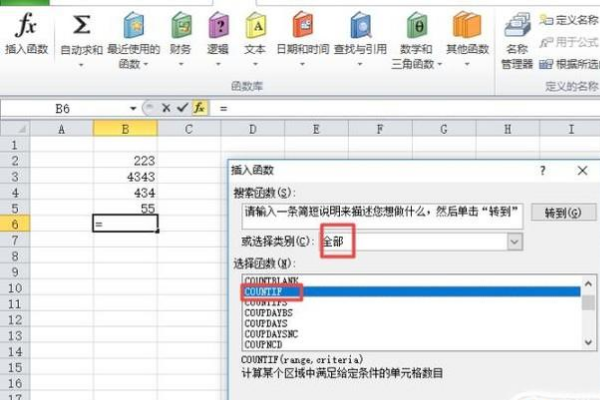Select column C header
This screenshot has width=600, height=400.
tap(189, 129)
